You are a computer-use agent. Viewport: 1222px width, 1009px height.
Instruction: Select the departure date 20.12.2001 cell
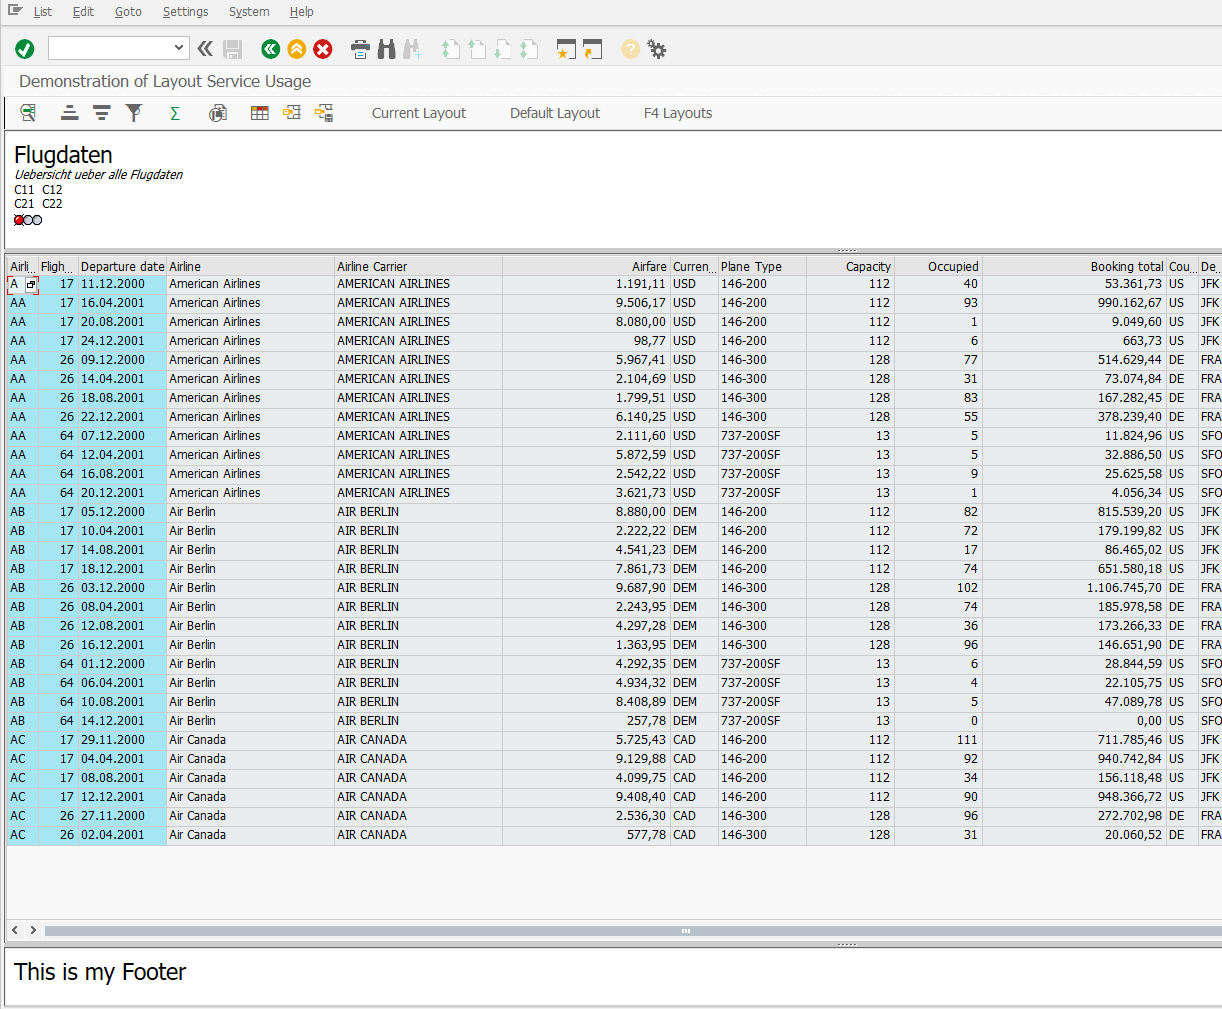click(x=122, y=493)
